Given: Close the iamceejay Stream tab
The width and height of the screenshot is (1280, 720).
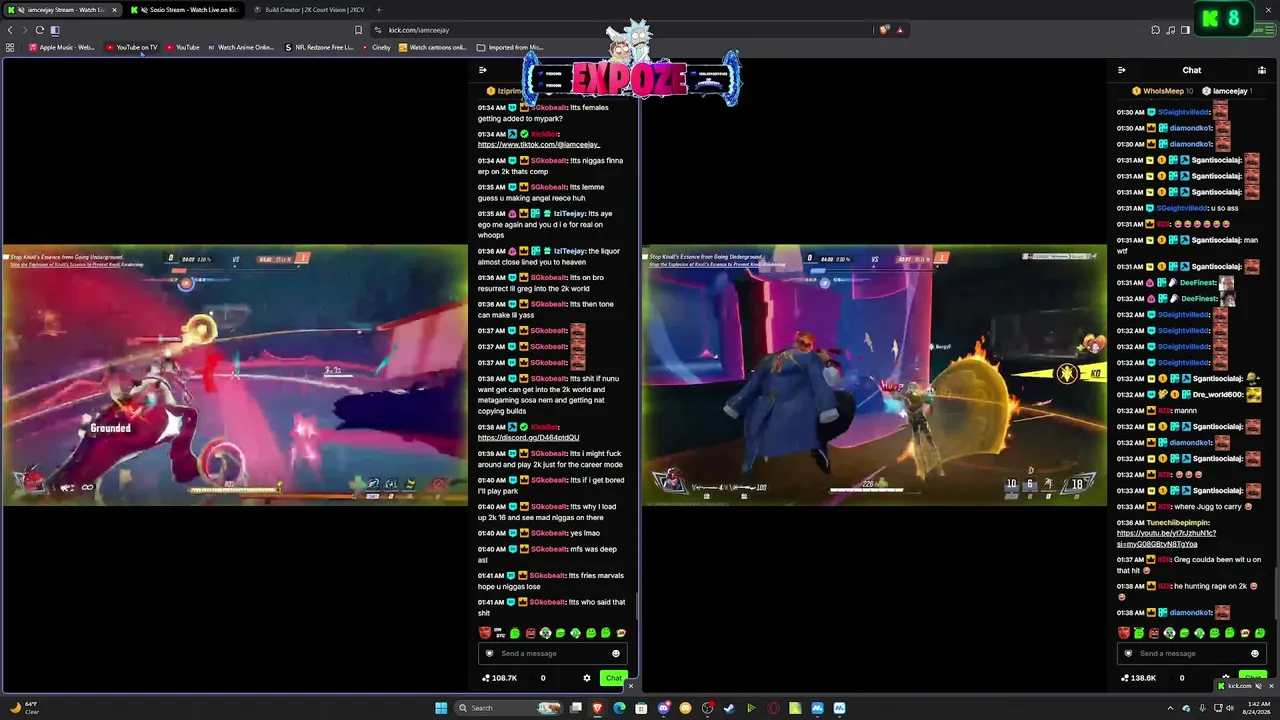Looking at the screenshot, I should coord(114,10).
